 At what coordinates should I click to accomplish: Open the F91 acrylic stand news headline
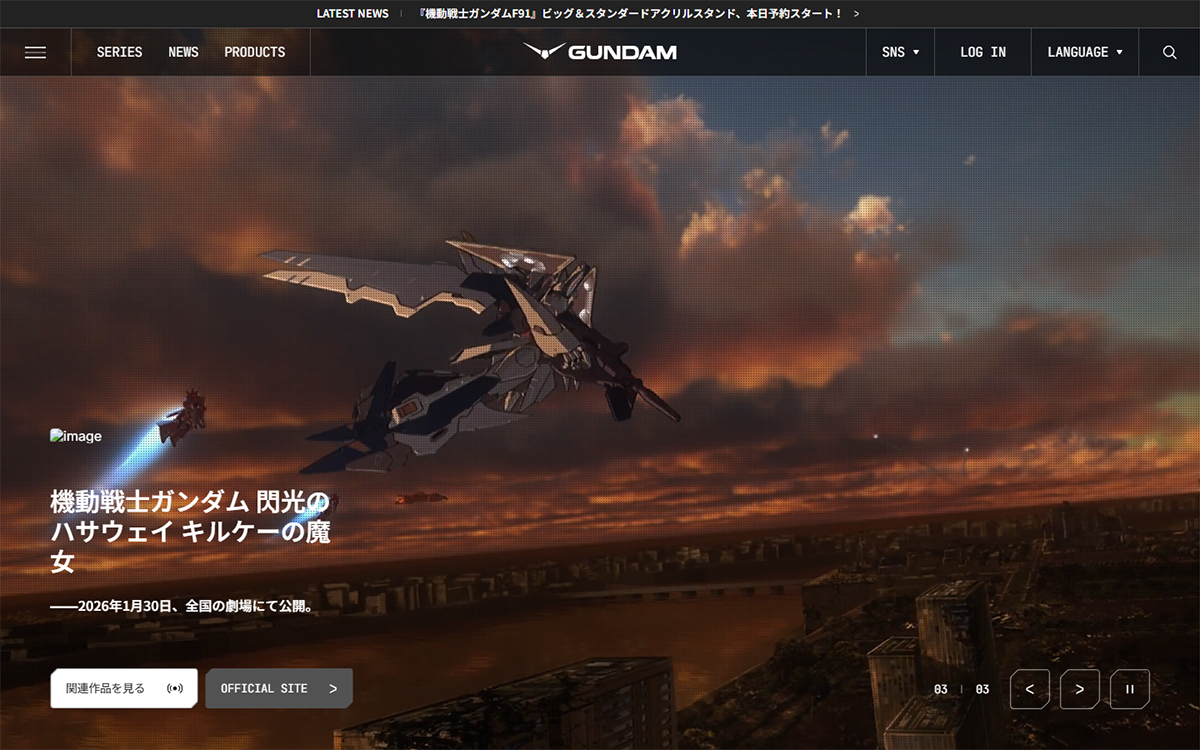click(631, 14)
